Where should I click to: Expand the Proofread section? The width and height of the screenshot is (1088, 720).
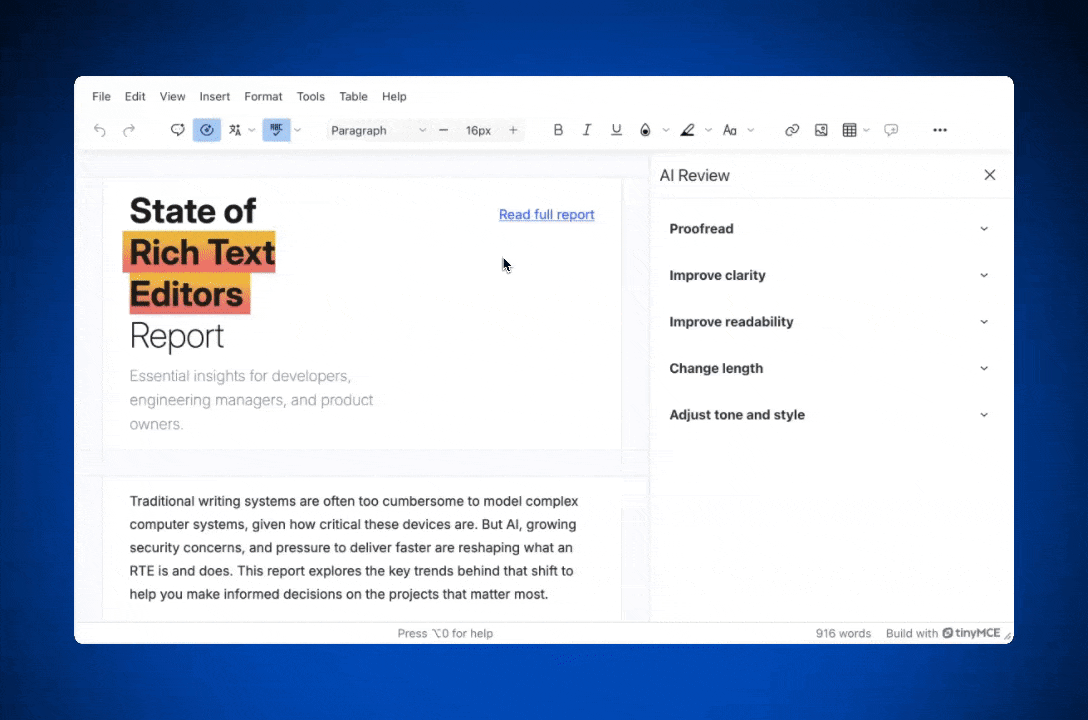[828, 229]
